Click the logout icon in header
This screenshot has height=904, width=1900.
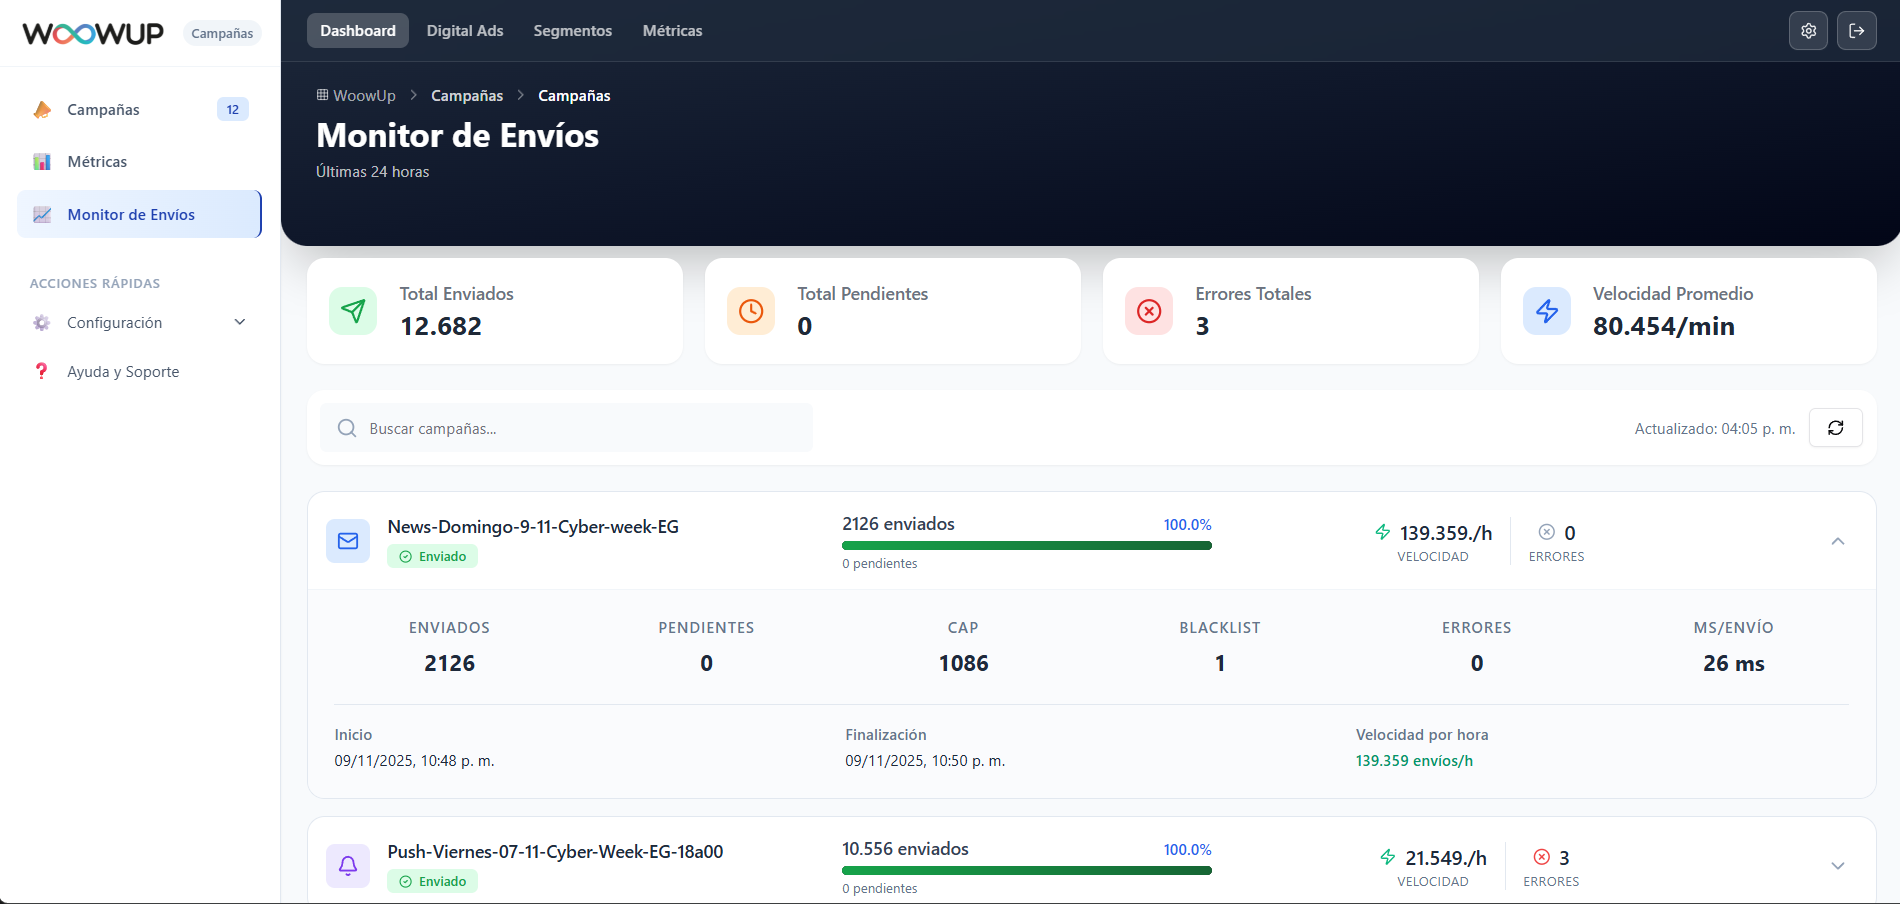point(1856,31)
